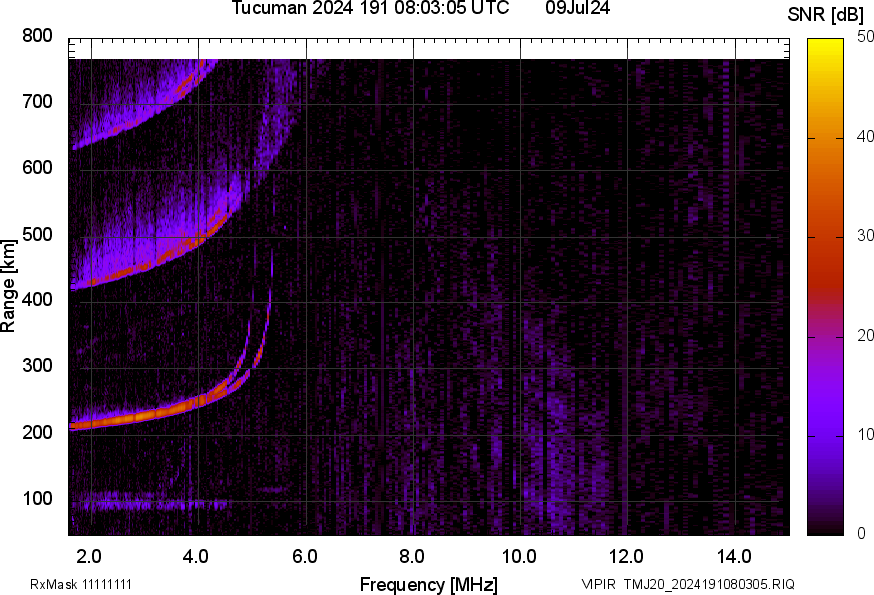Click the 'Frequency [MHz]' axis label

click(x=429, y=584)
